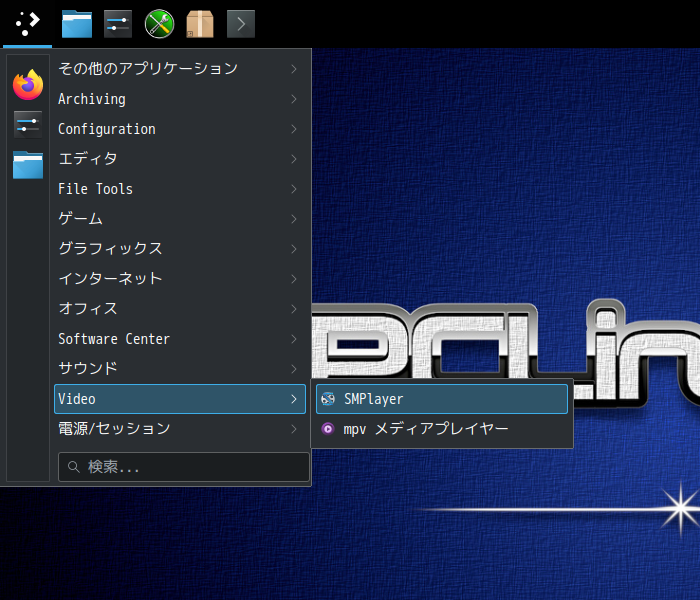Select the グラフィックス menu entry
Viewport: 700px width, 600px height.
point(180,249)
